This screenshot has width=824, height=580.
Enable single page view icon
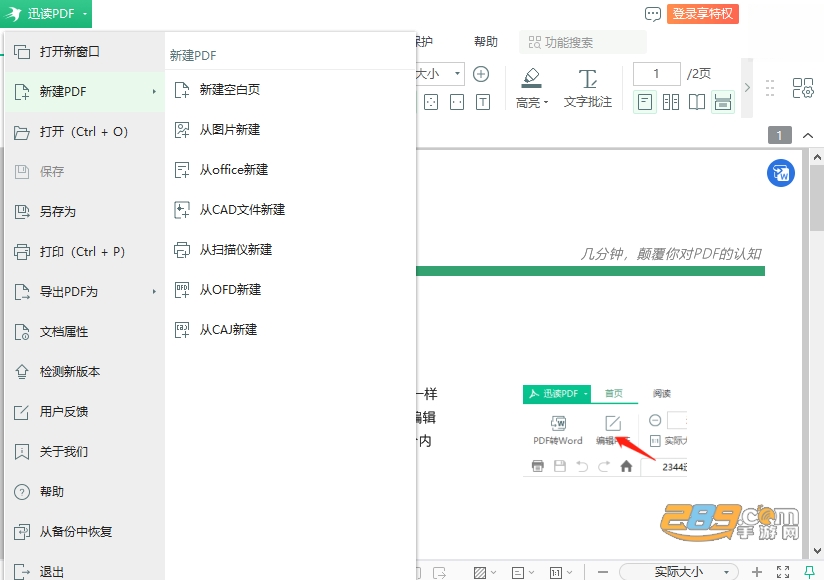[645, 102]
